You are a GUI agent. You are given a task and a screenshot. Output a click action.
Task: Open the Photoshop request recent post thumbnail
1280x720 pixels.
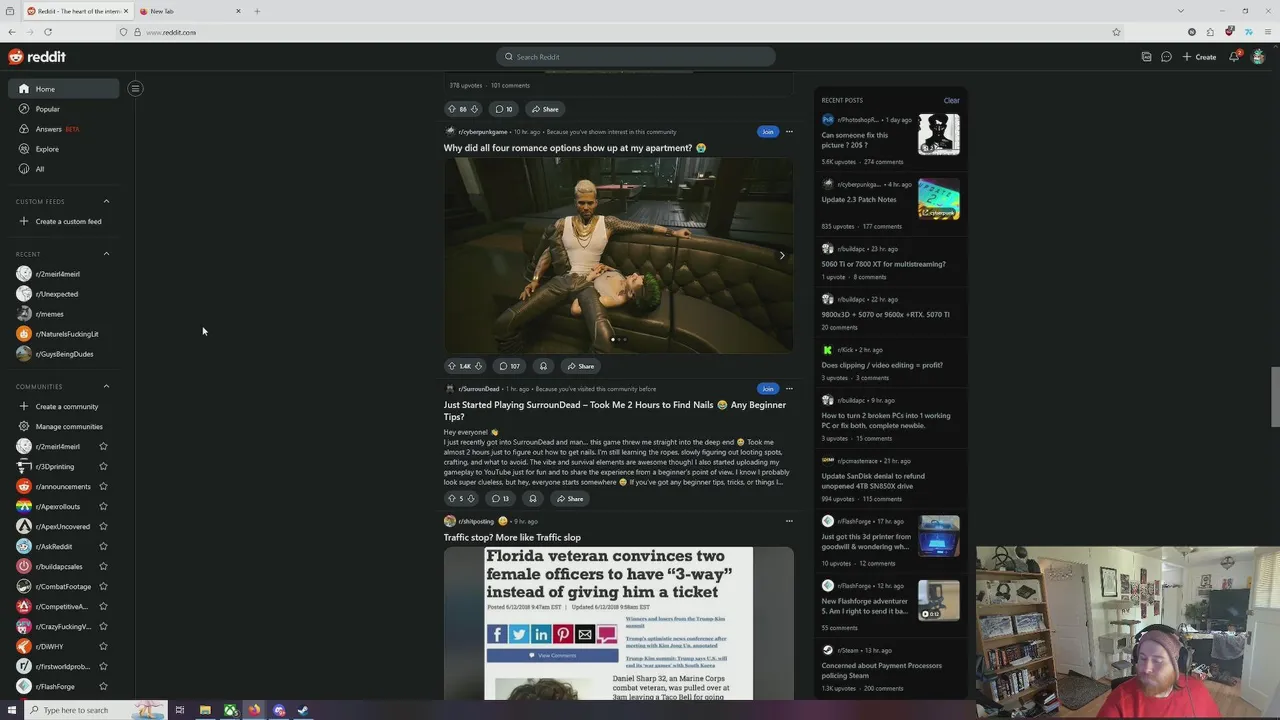pos(939,135)
